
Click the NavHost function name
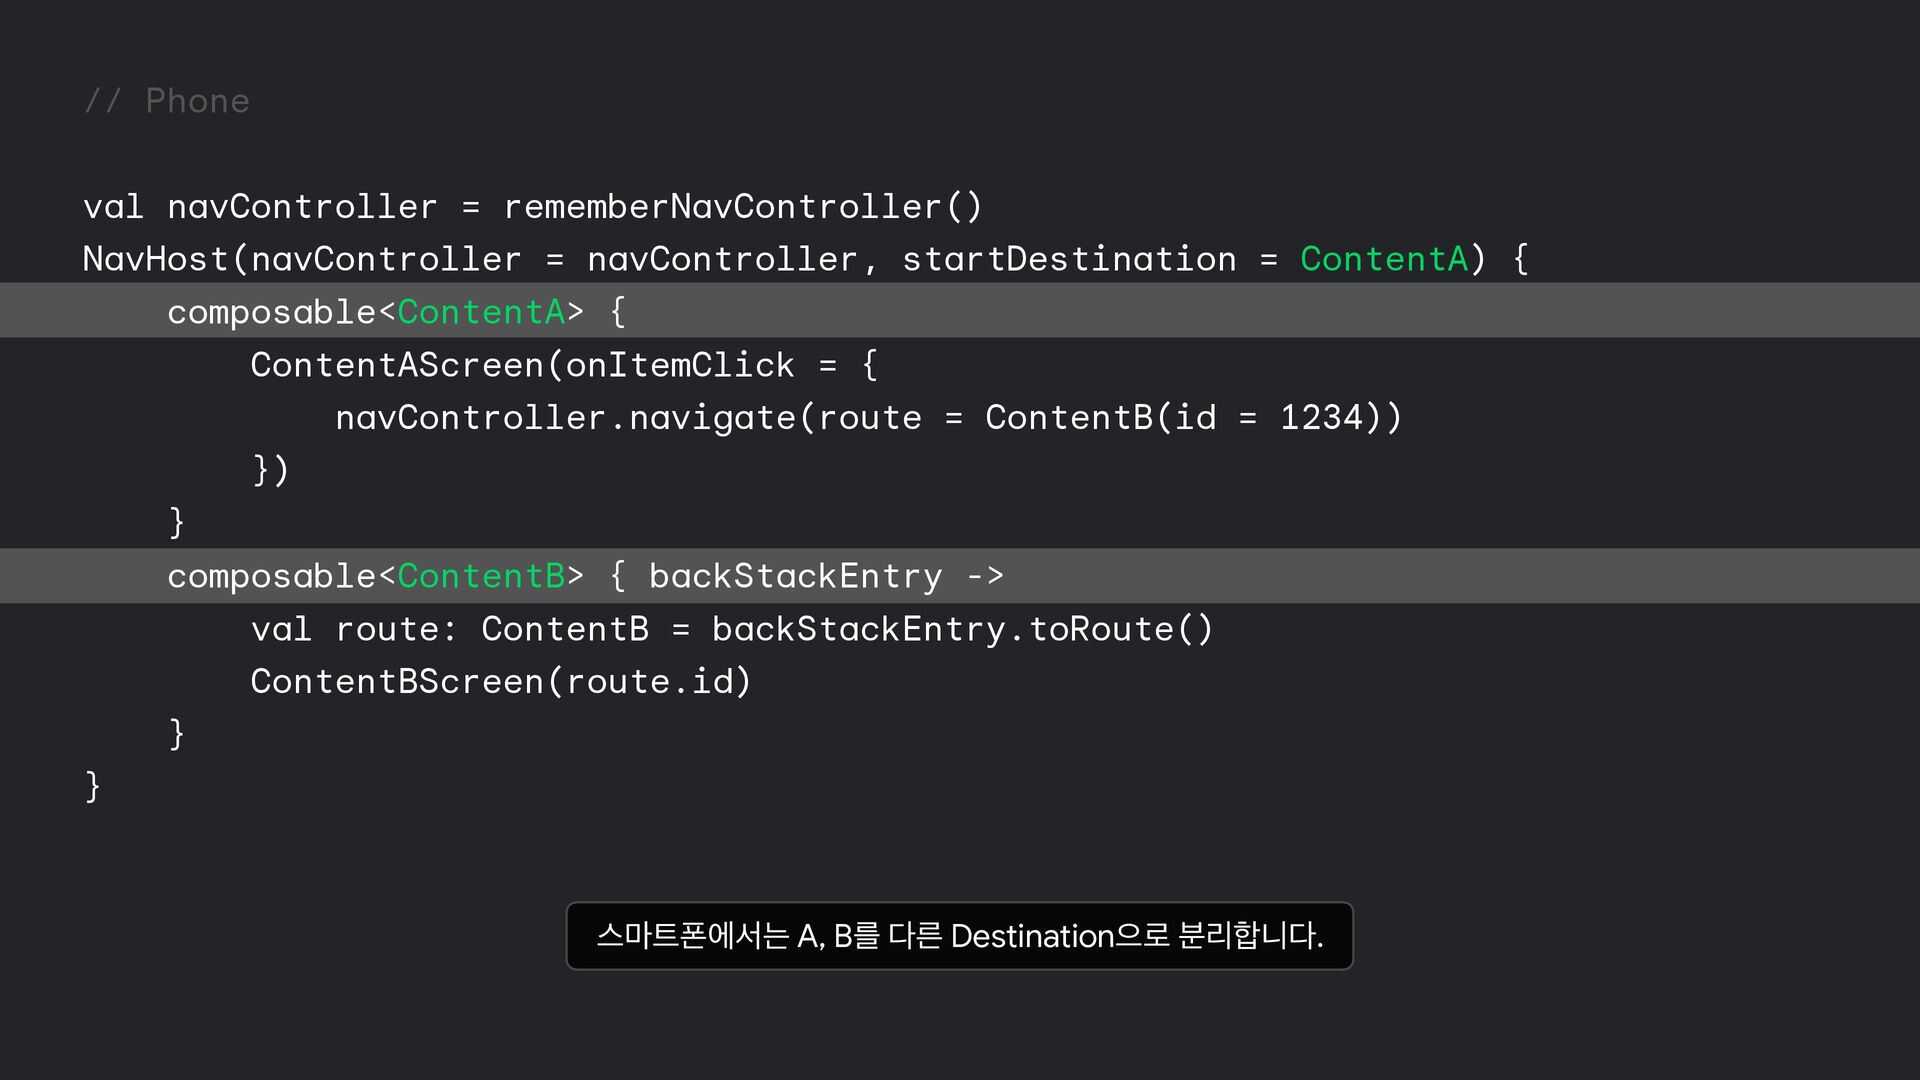click(156, 259)
